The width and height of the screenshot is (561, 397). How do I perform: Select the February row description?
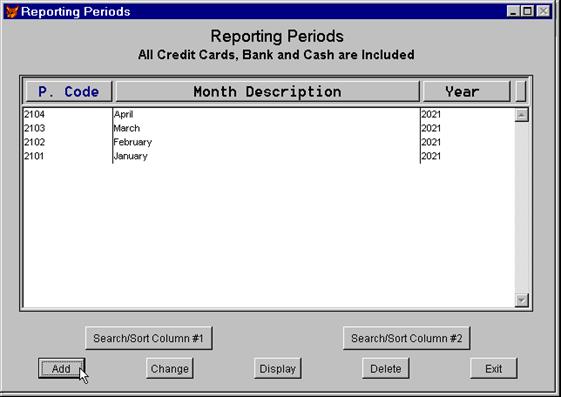click(133, 142)
